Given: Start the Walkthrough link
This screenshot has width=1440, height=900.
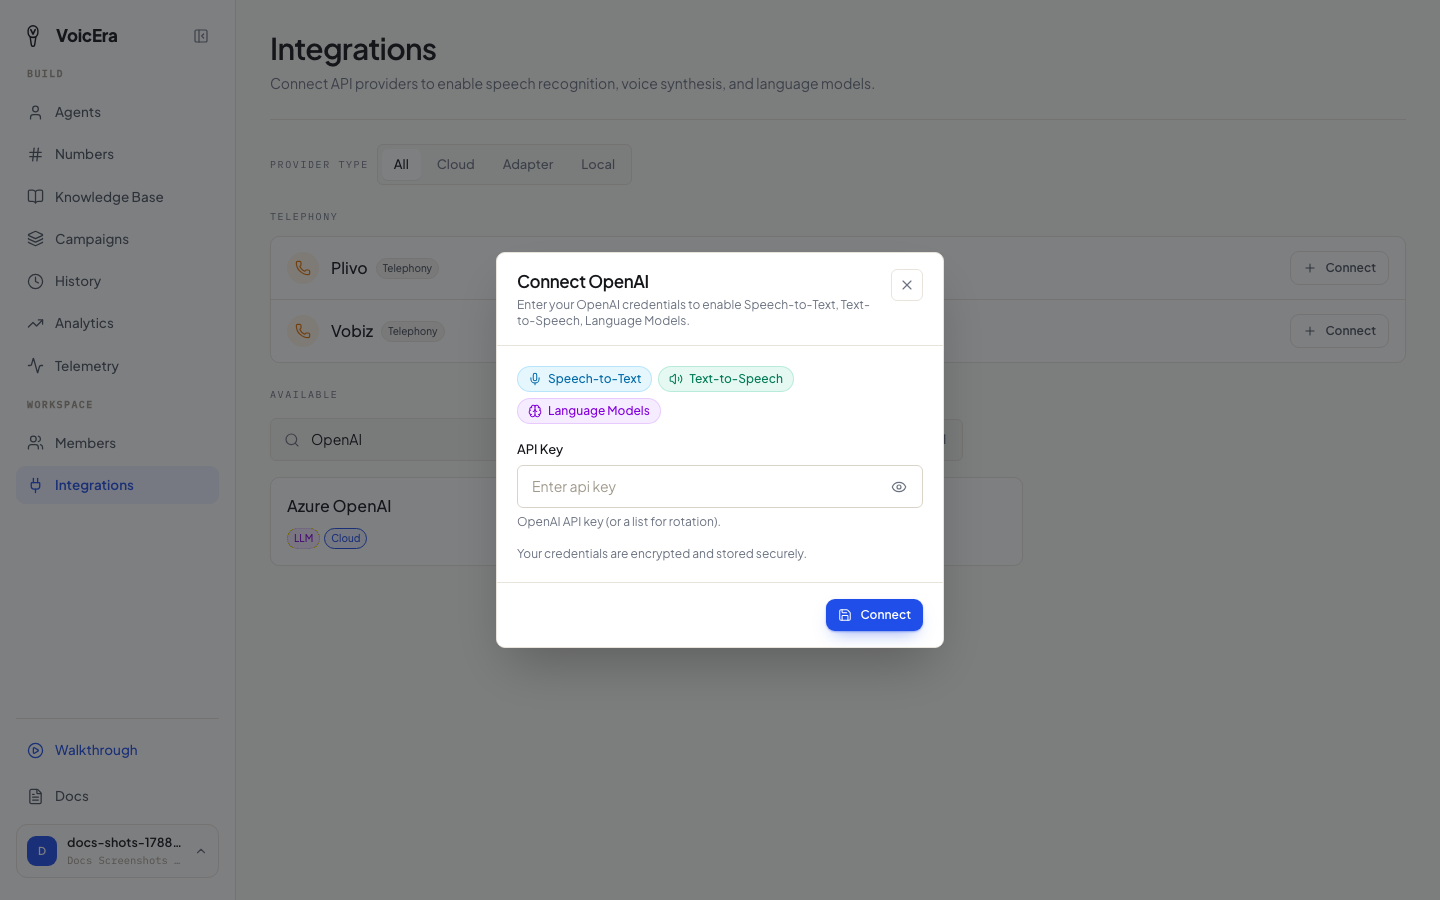Looking at the screenshot, I should (x=117, y=750).
